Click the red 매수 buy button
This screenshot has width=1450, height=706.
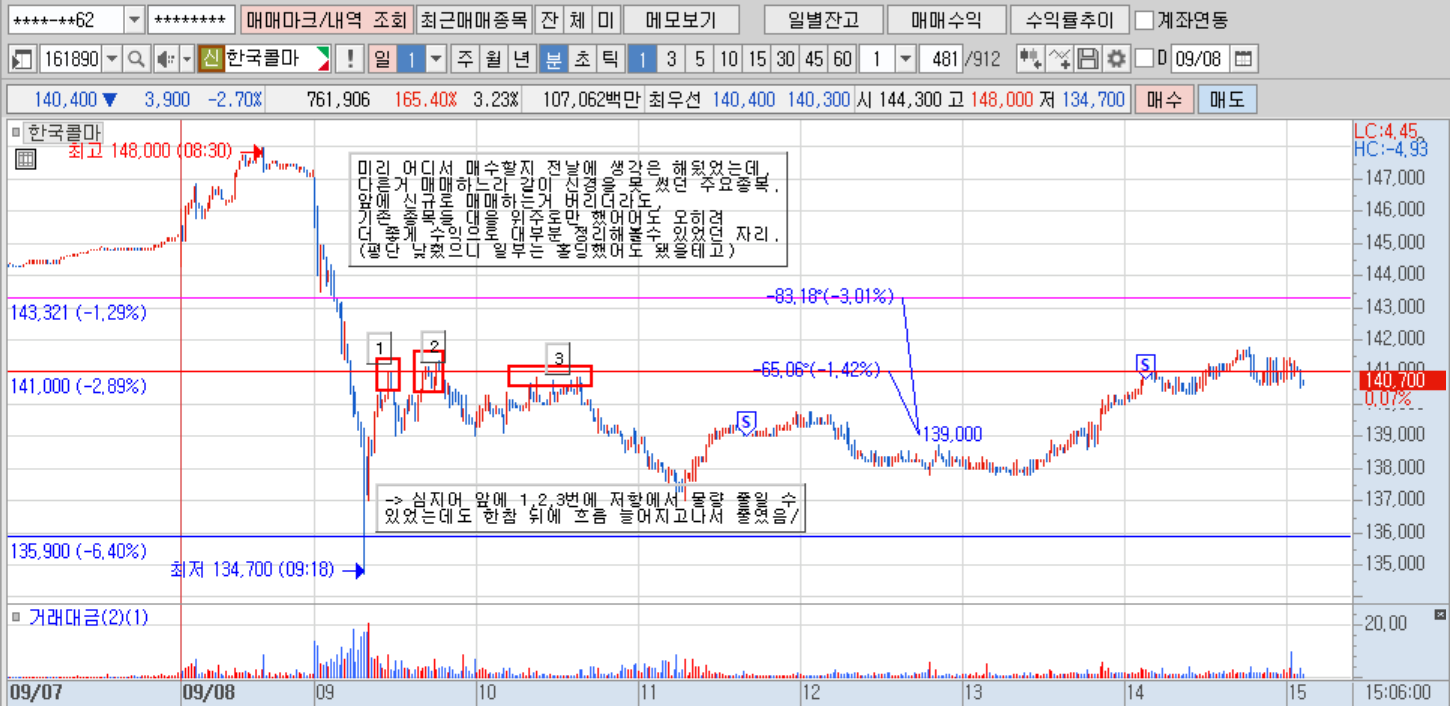pyautogui.click(x=1164, y=100)
